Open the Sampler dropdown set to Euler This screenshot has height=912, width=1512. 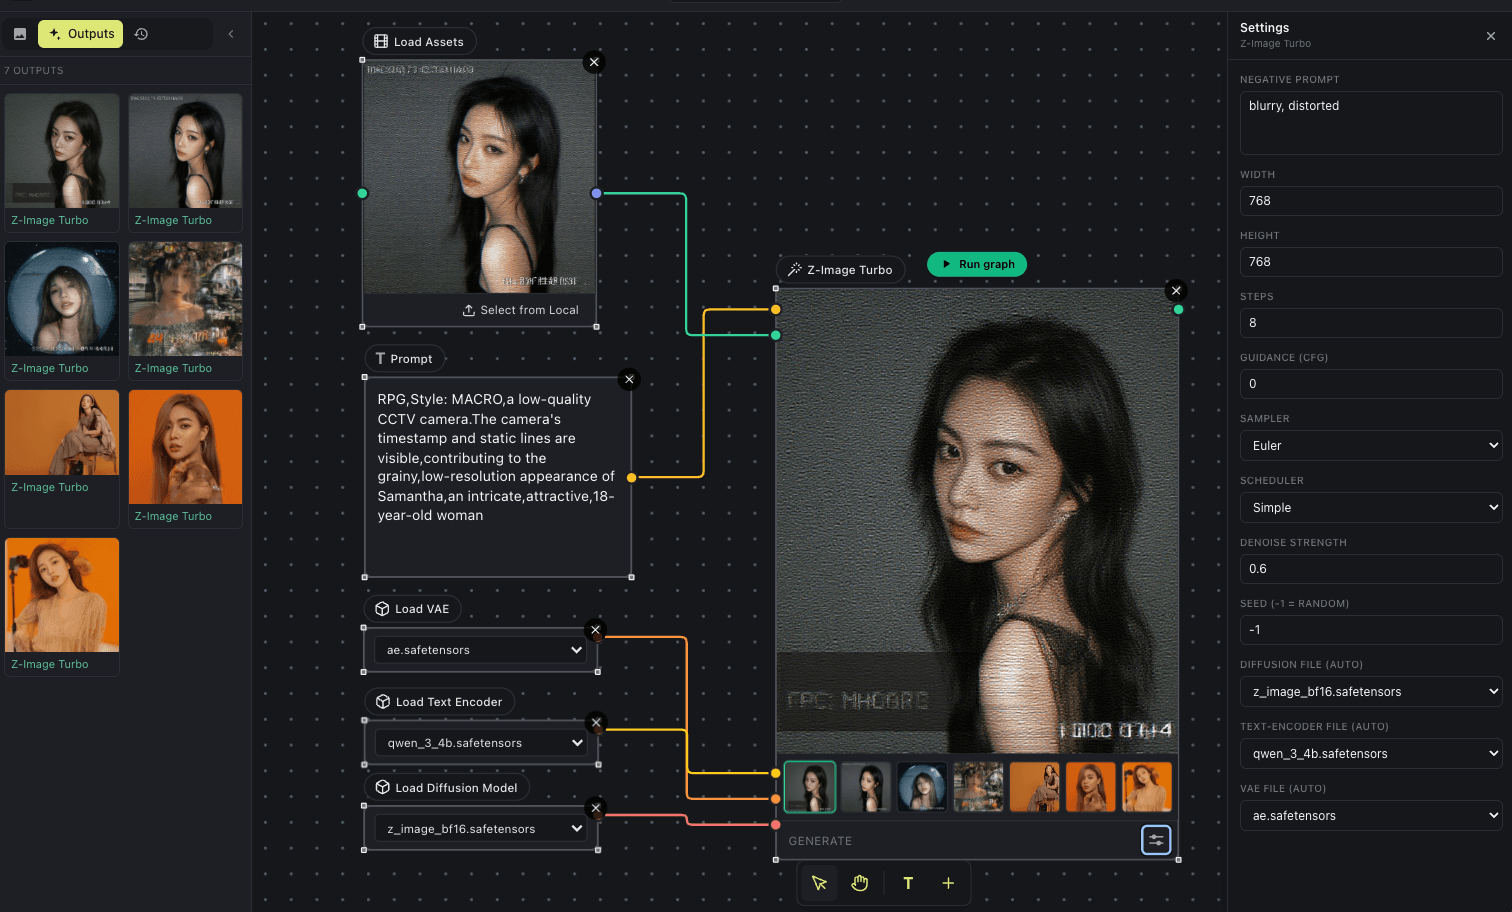[1371, 446]
